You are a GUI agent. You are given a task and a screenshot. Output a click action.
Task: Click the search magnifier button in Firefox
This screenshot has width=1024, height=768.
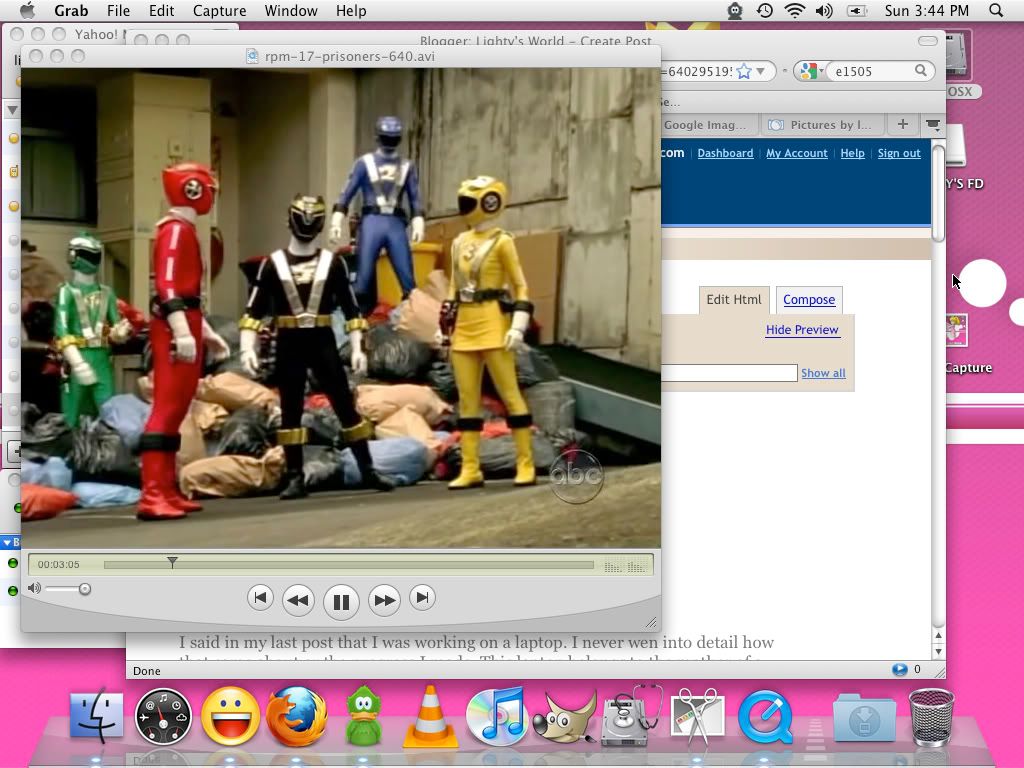pos(920,71)
